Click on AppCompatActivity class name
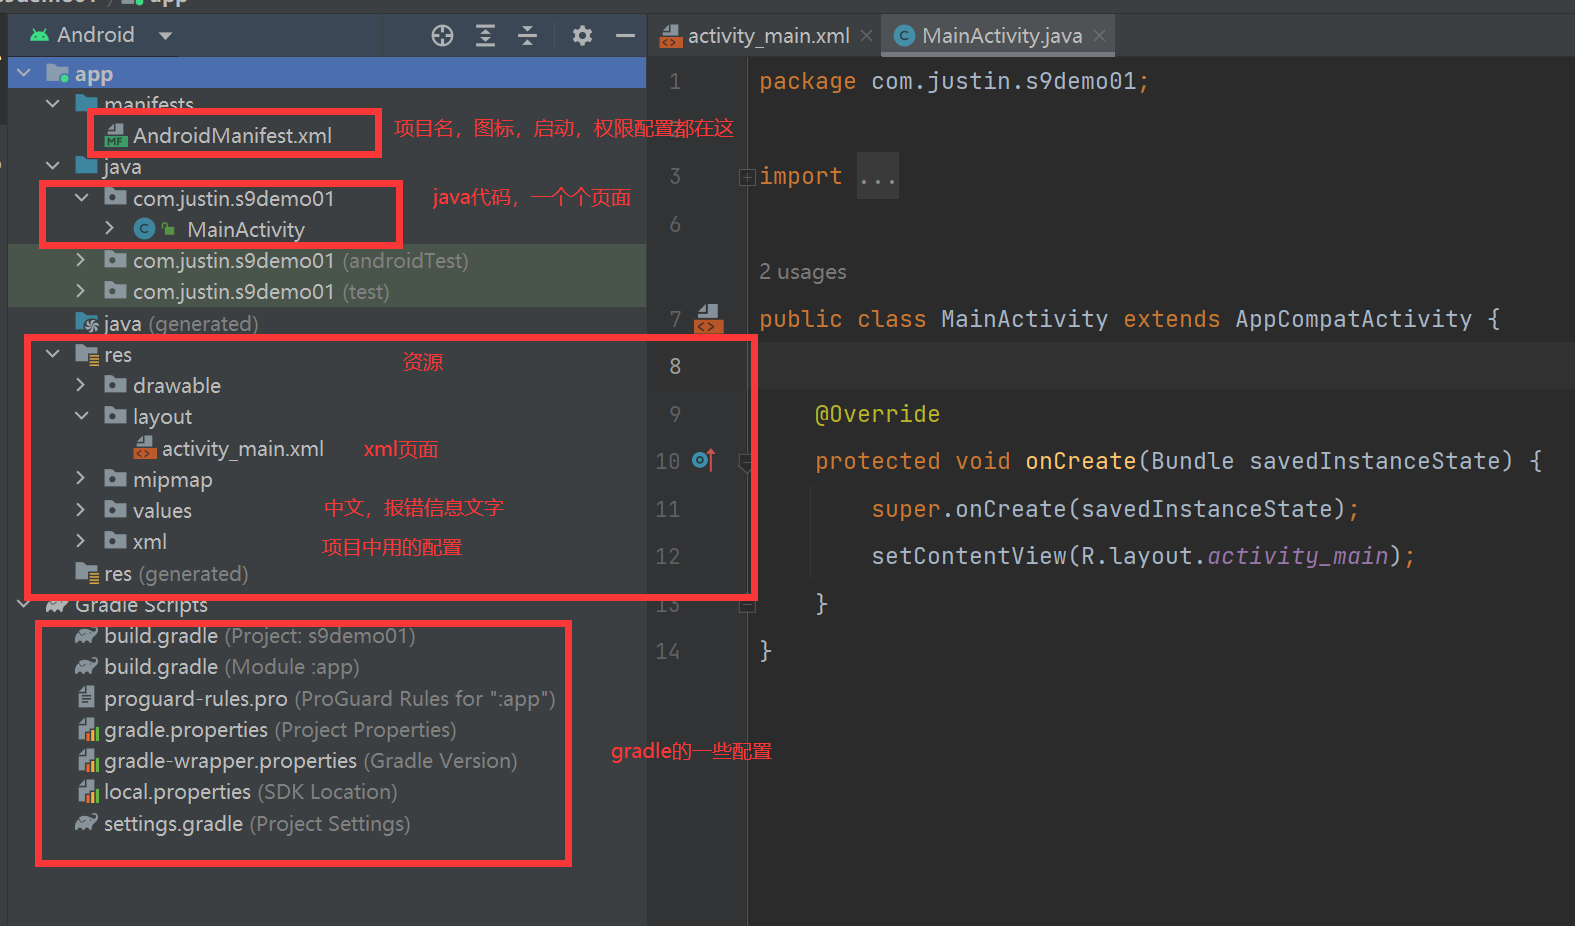1575x926 pixels. (x=1353, y=319)
